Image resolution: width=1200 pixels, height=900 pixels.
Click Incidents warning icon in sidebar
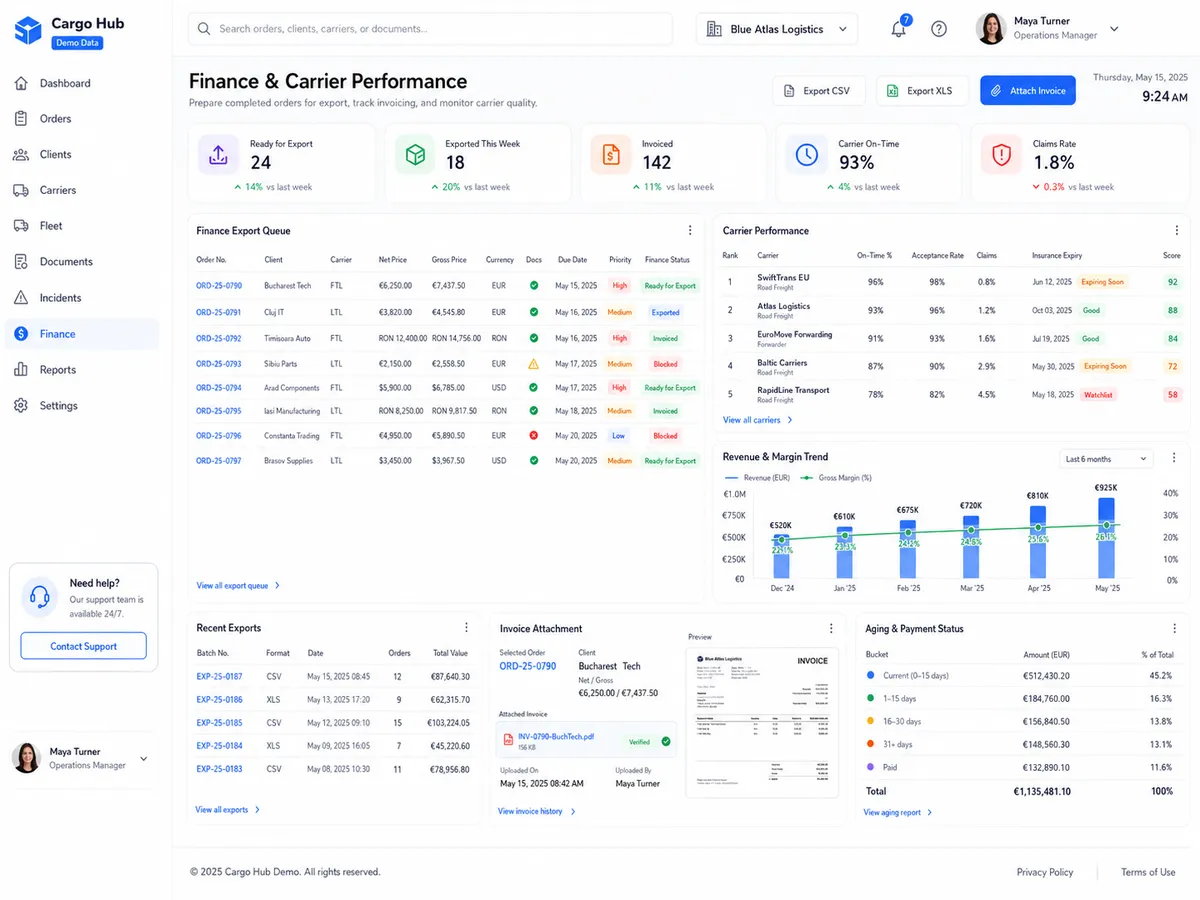(21, 298)
